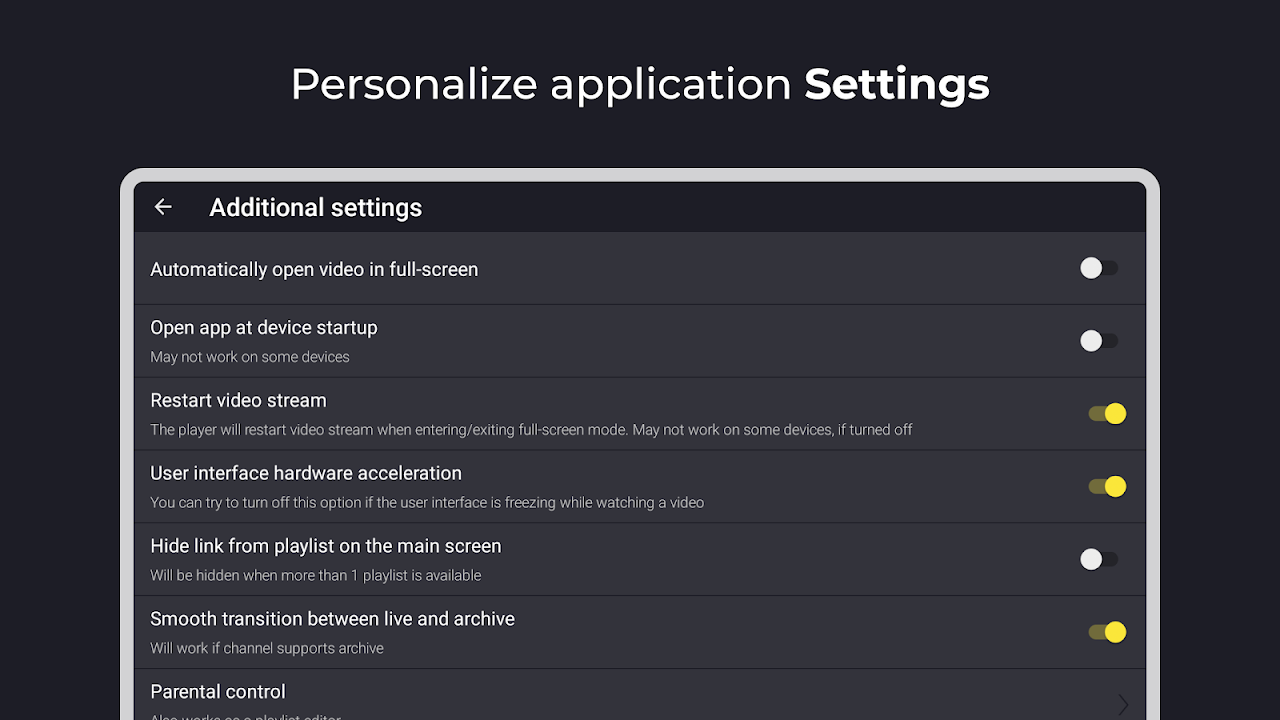Viewport: 1280px width, 720px height.
Task: Turn on open app at device startup
Action: (x=1099, y=341)
